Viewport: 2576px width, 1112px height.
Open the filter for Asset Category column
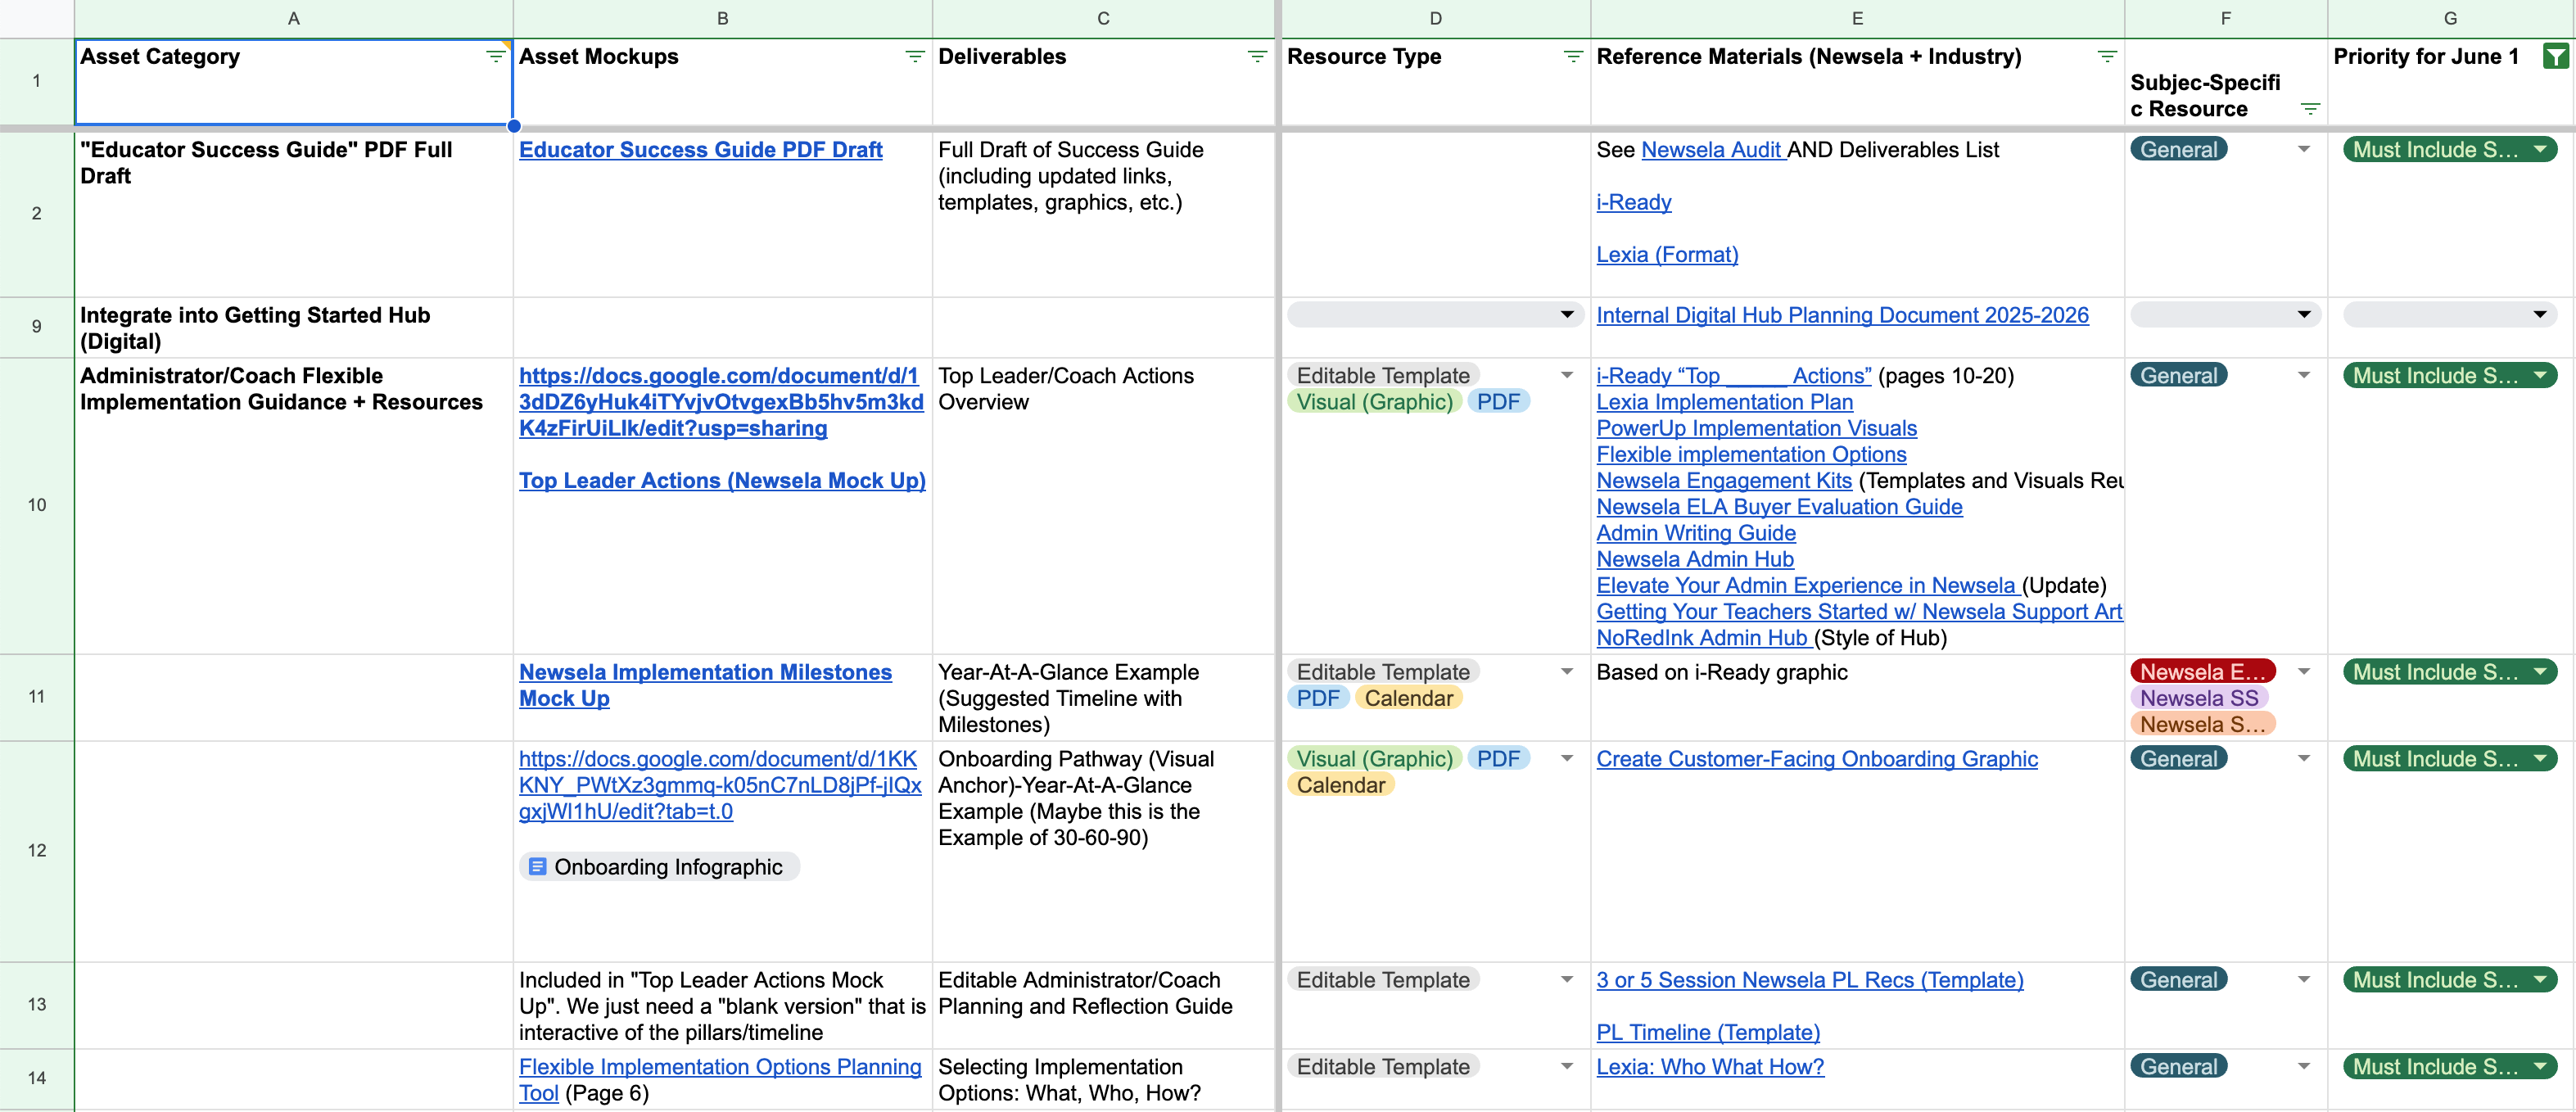[x=495, y=56]
